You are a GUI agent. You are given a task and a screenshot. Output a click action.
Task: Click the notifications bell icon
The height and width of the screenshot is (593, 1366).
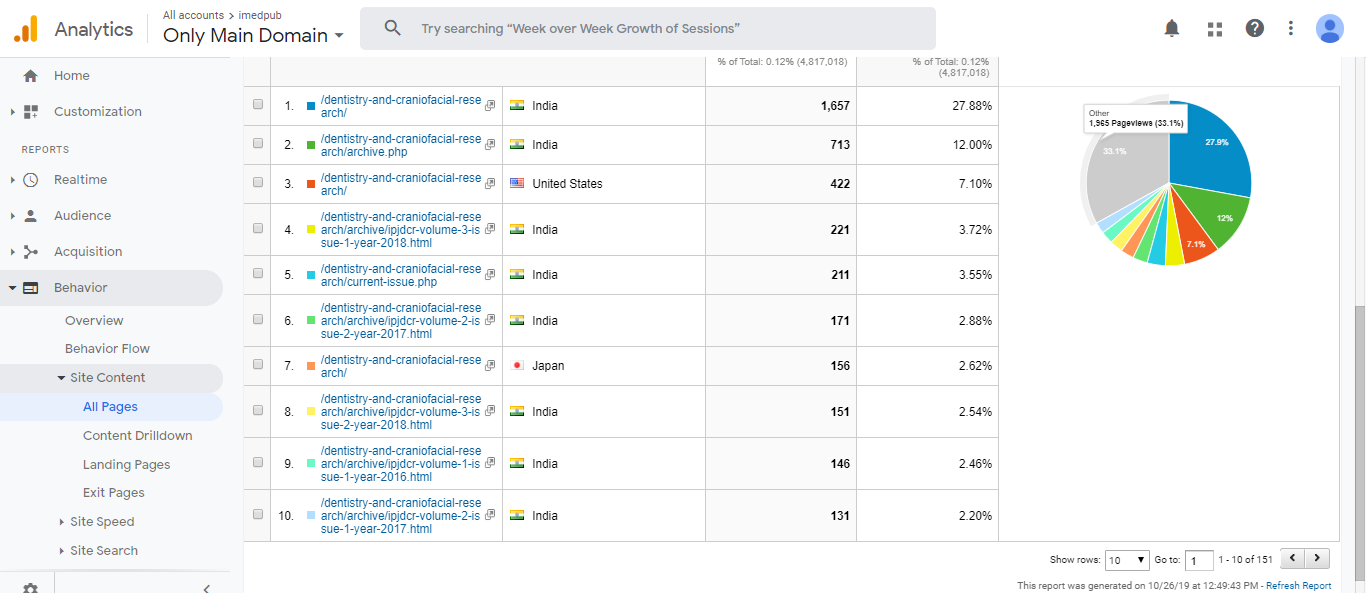[1172, 29]
